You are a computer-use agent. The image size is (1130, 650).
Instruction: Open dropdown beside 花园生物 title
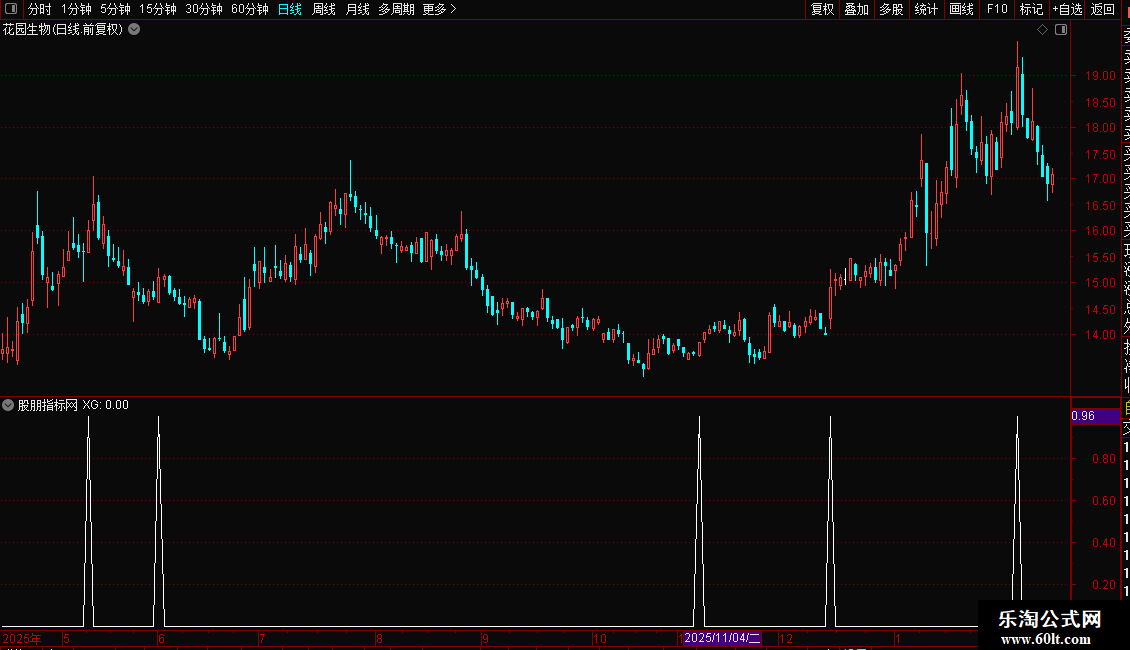[x=134, y=30]
